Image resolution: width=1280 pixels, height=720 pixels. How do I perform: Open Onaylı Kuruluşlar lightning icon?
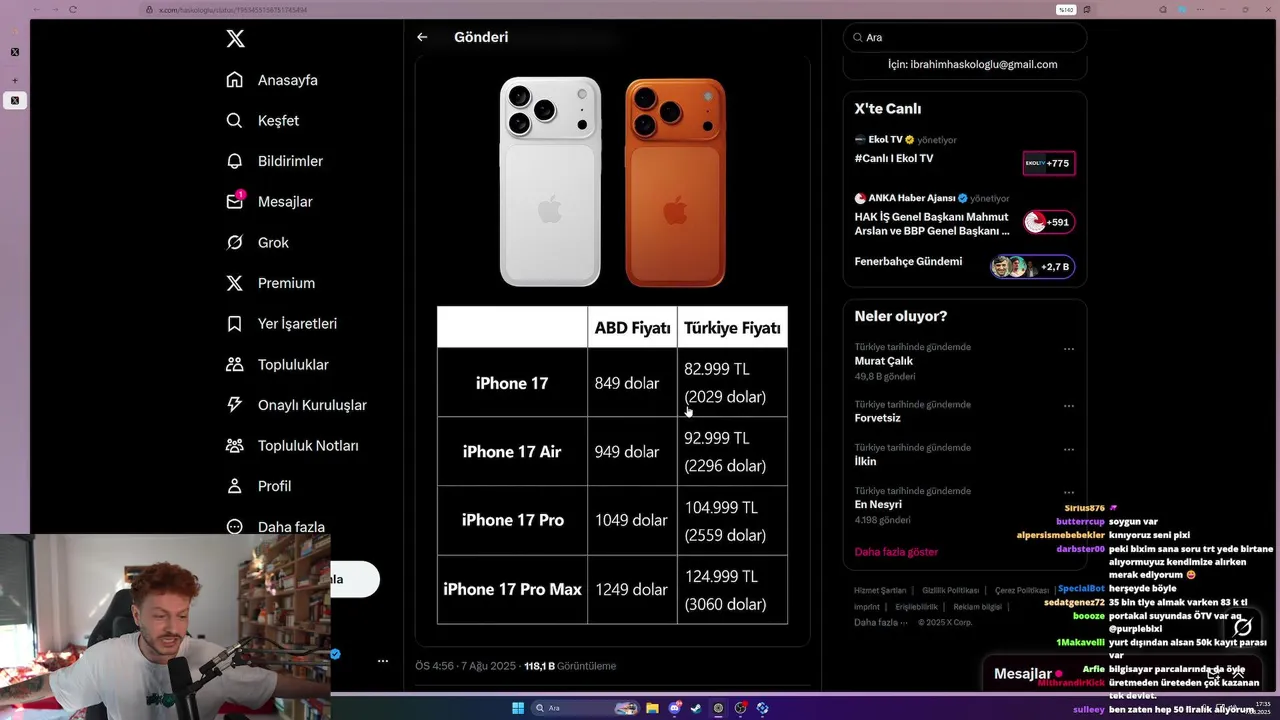click(235, 405)
